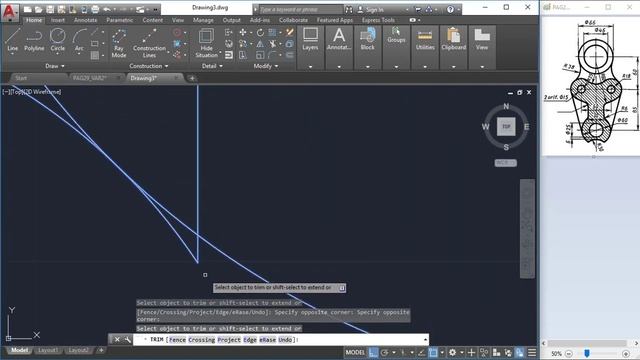Click the zoom slider handle in image viewer
640x360 pixels.
[587, 353]
